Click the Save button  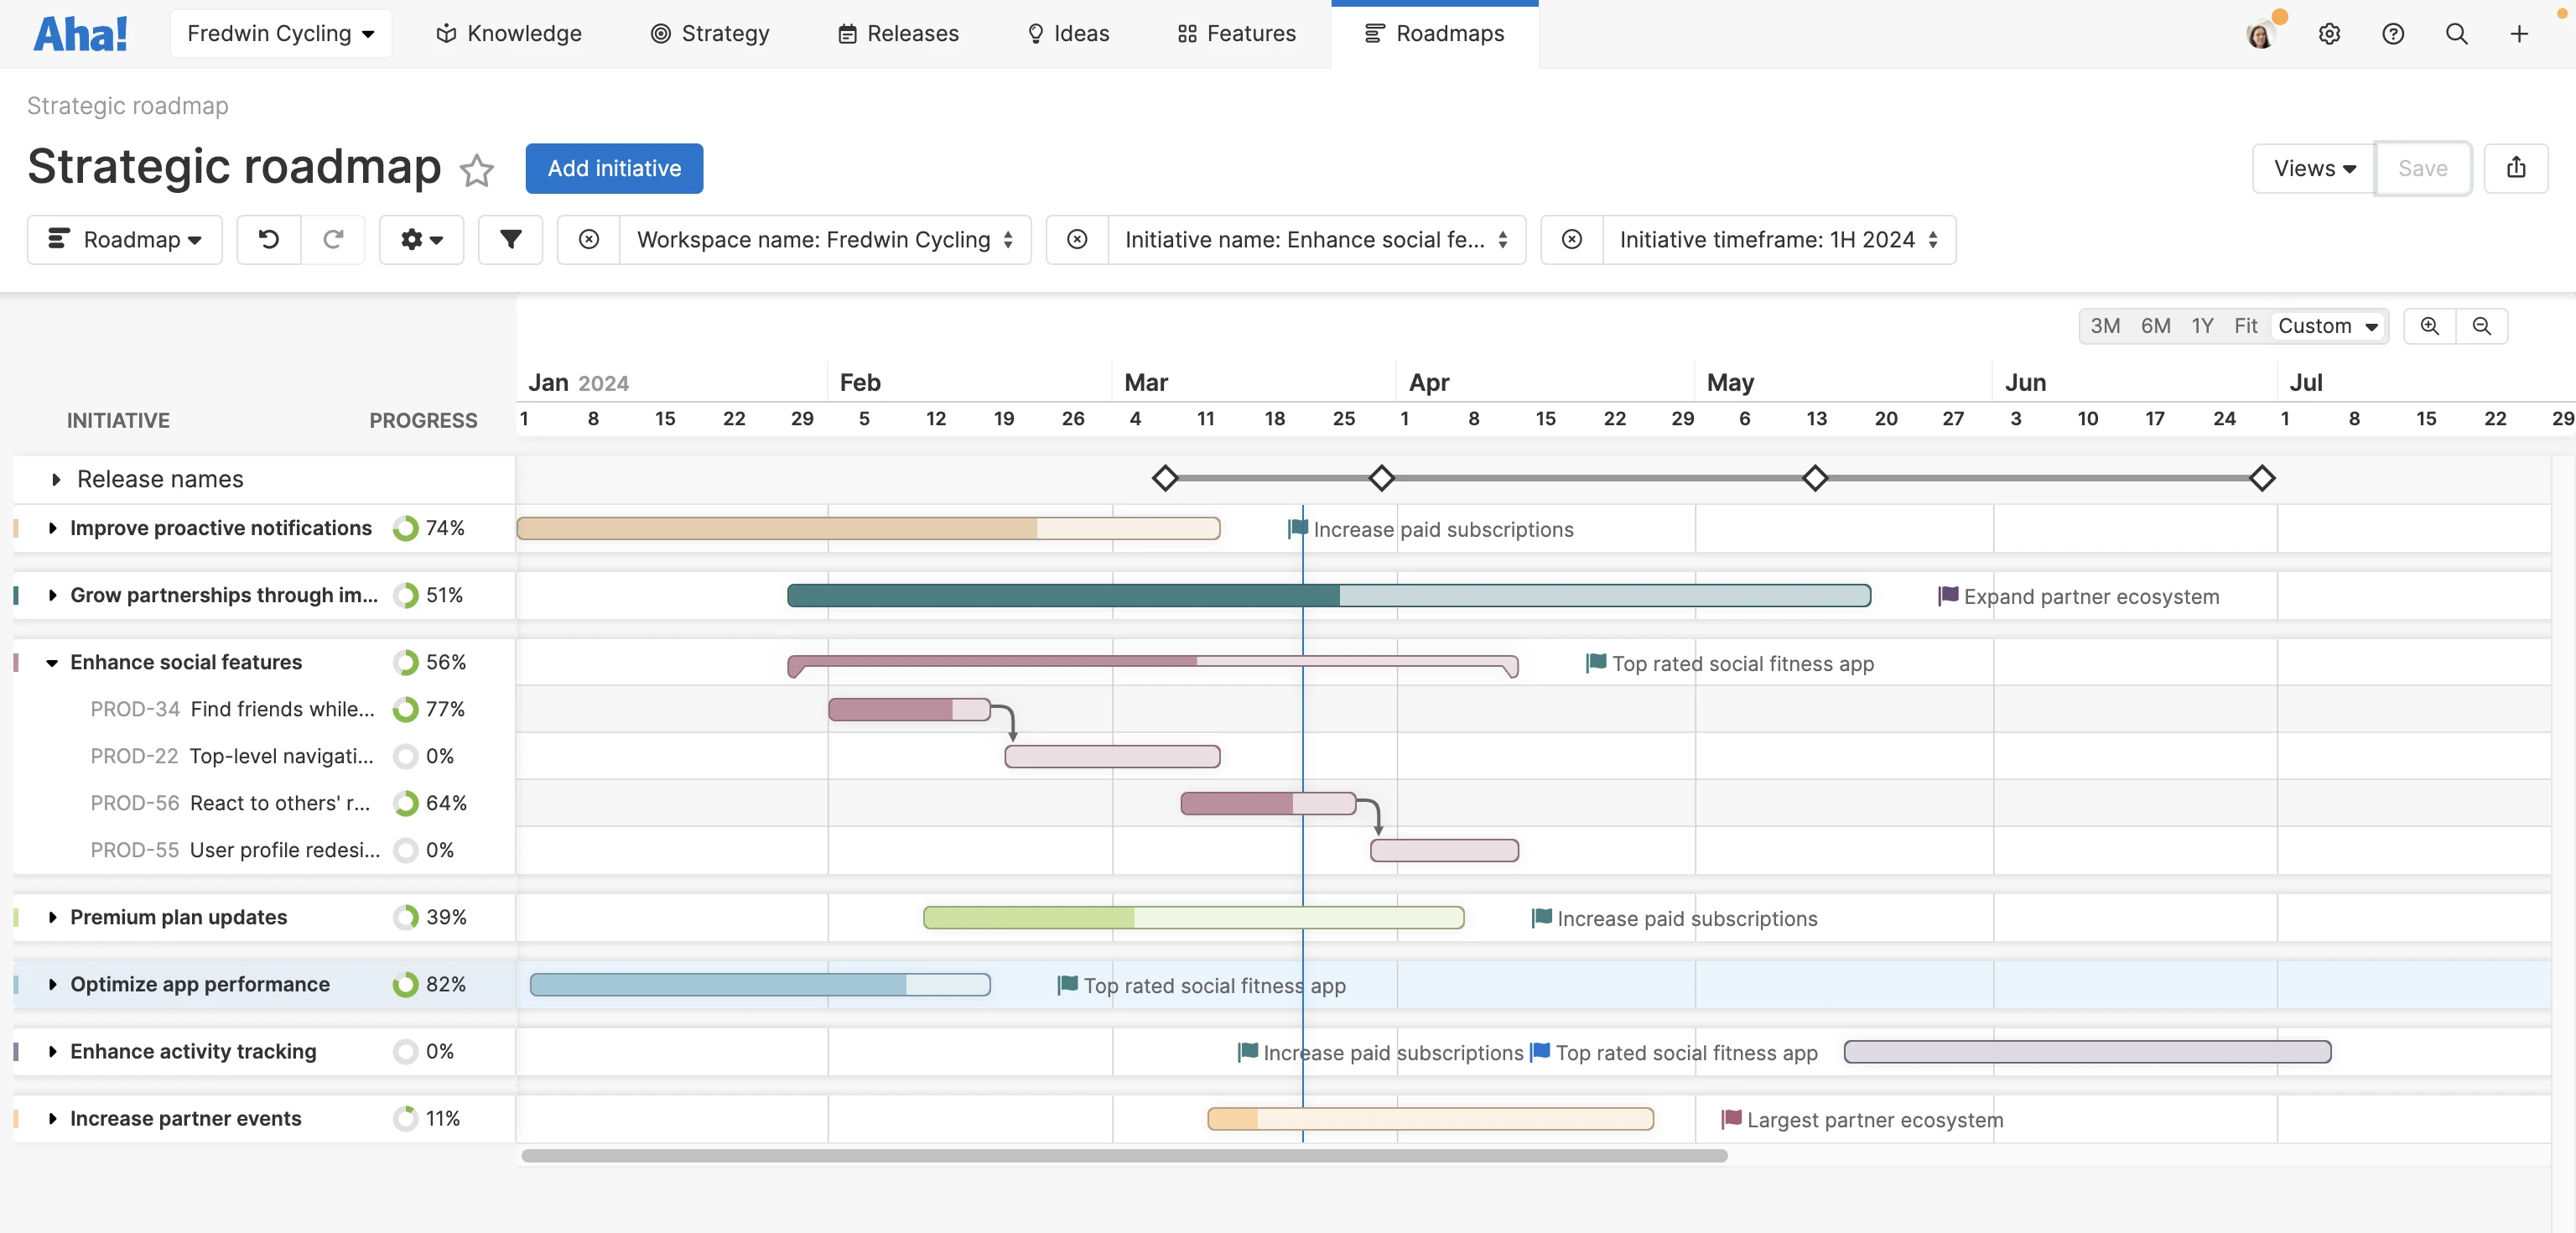(2423, 168)
